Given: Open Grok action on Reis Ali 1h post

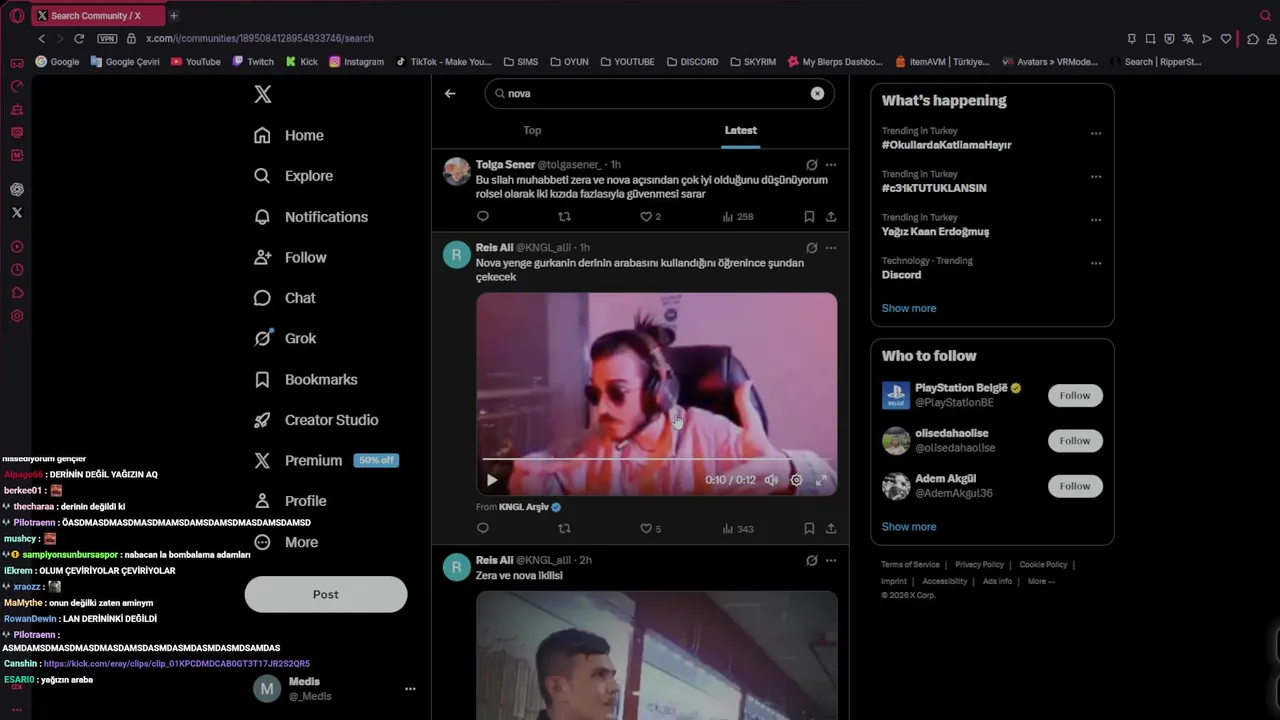Looking at the screenshot, I should click(x=812, y=248).
